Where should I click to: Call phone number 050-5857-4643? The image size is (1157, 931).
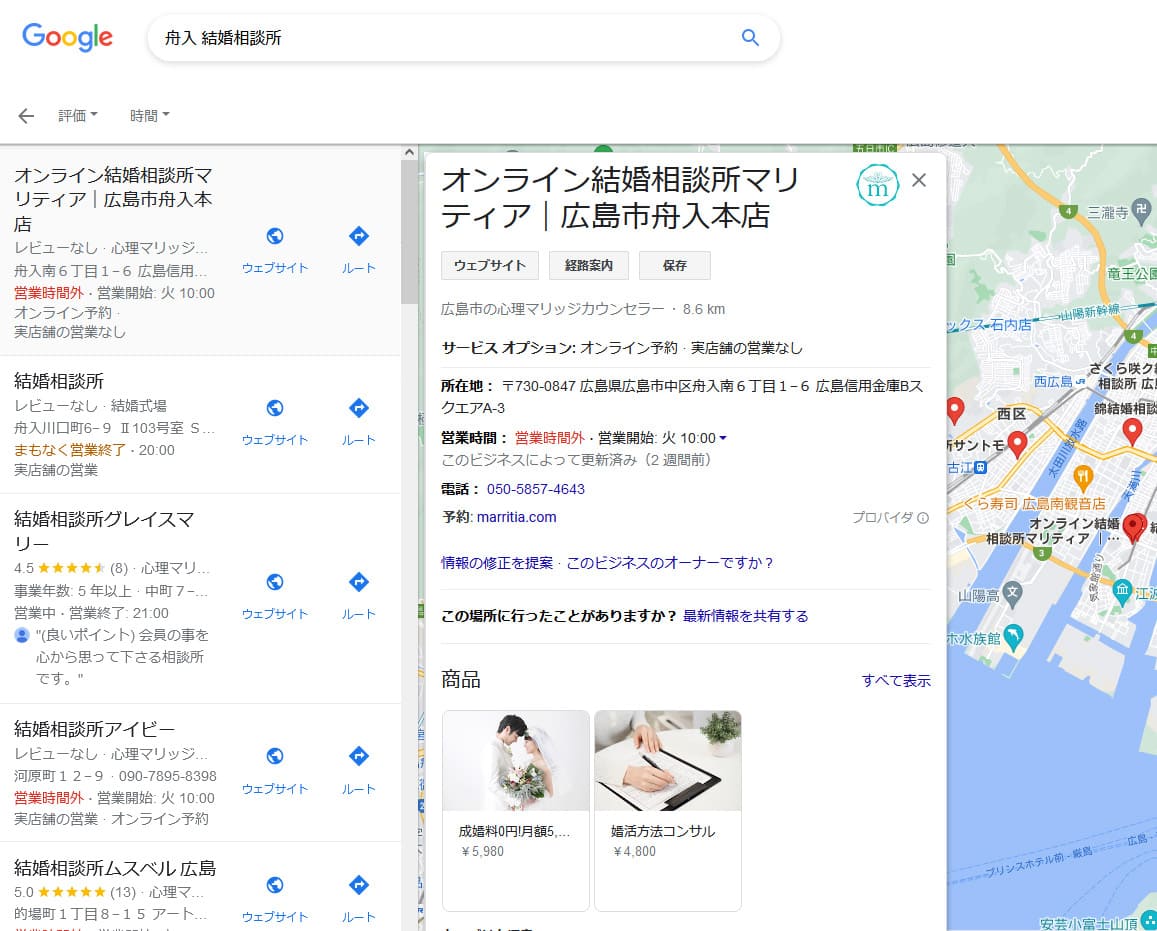(x=536, y=489)
